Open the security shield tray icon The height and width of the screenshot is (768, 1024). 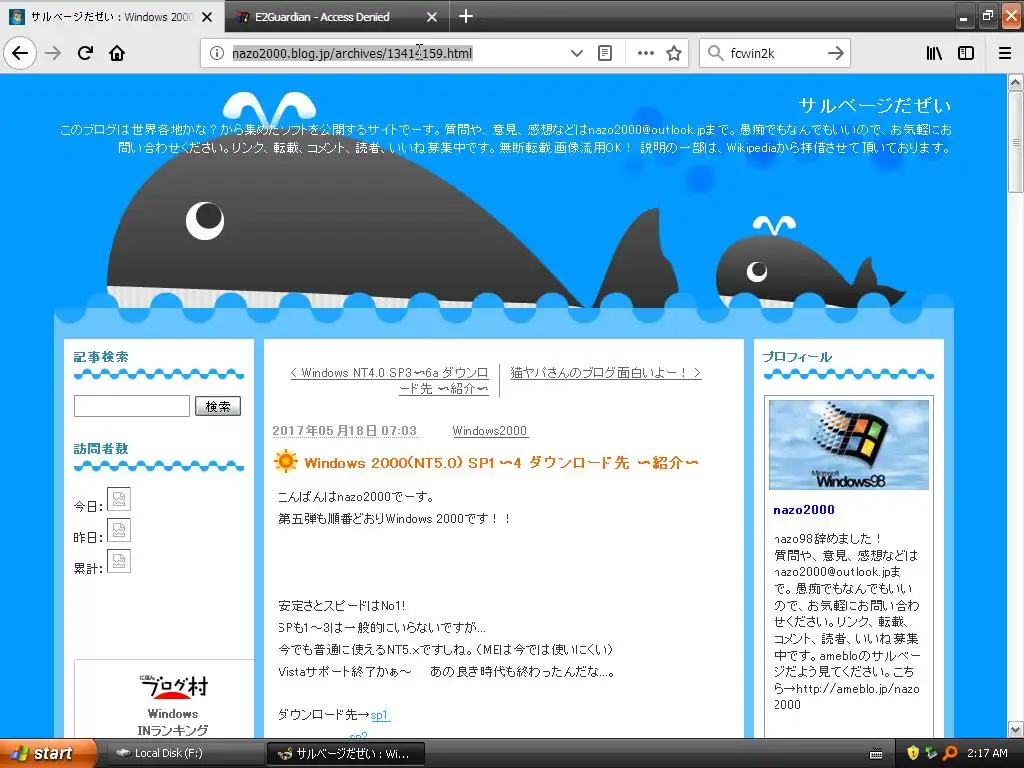[913, 753]
